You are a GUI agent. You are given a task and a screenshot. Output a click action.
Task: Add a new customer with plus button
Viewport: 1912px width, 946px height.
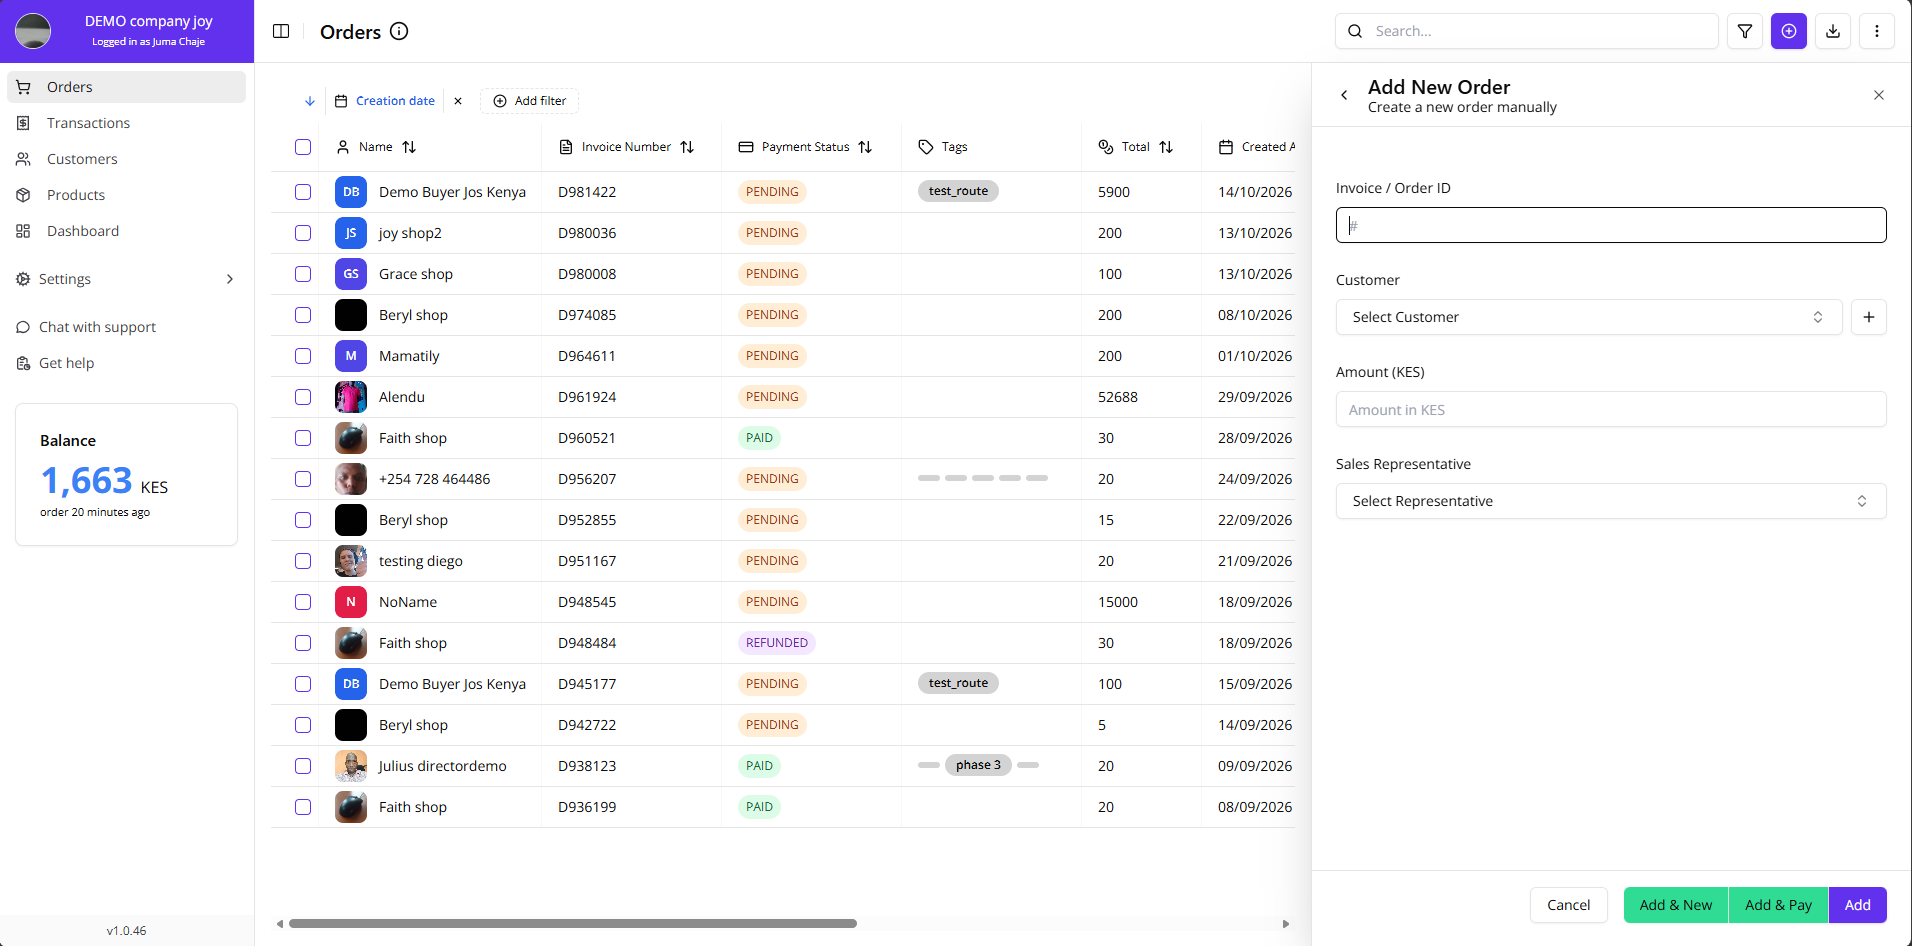(1869, 317)
